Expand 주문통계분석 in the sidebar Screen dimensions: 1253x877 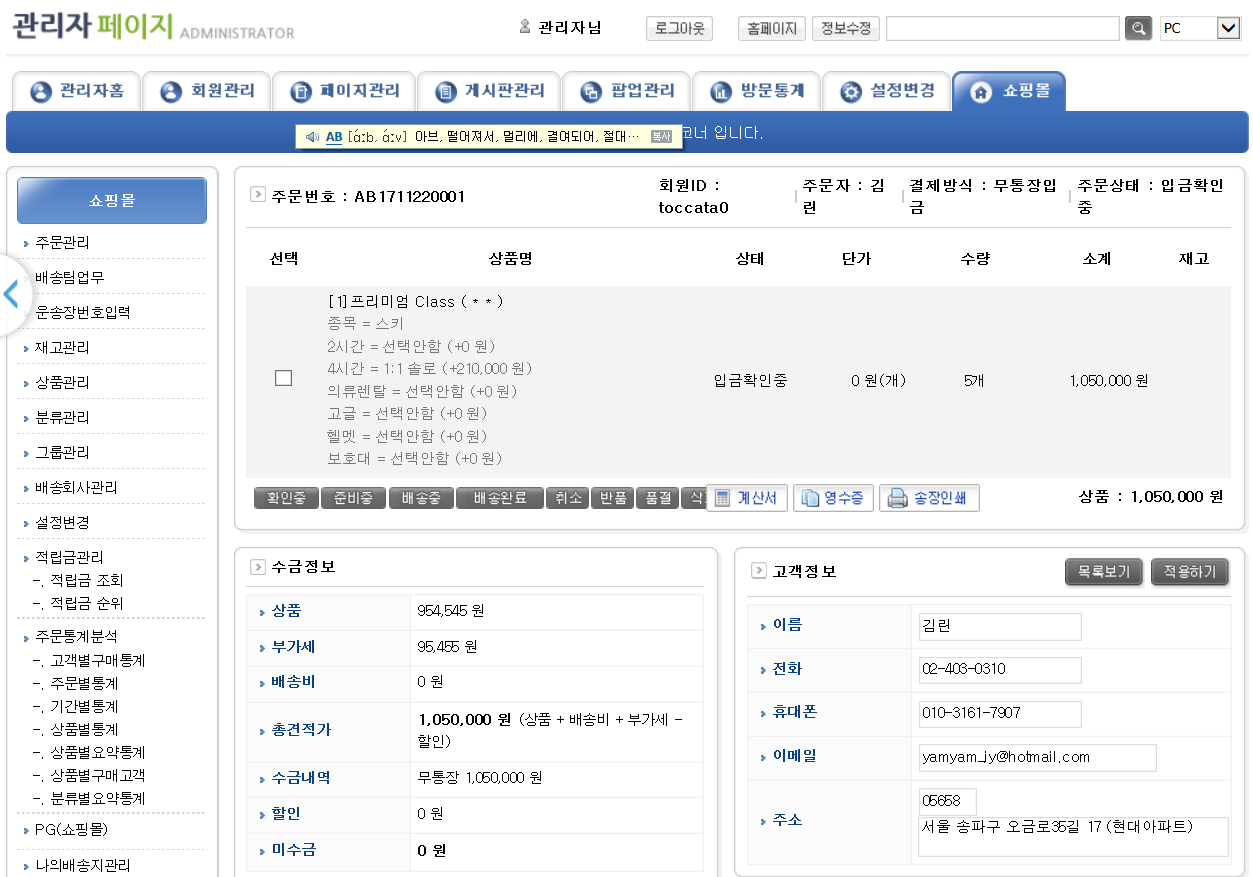[x=69, y=636]
